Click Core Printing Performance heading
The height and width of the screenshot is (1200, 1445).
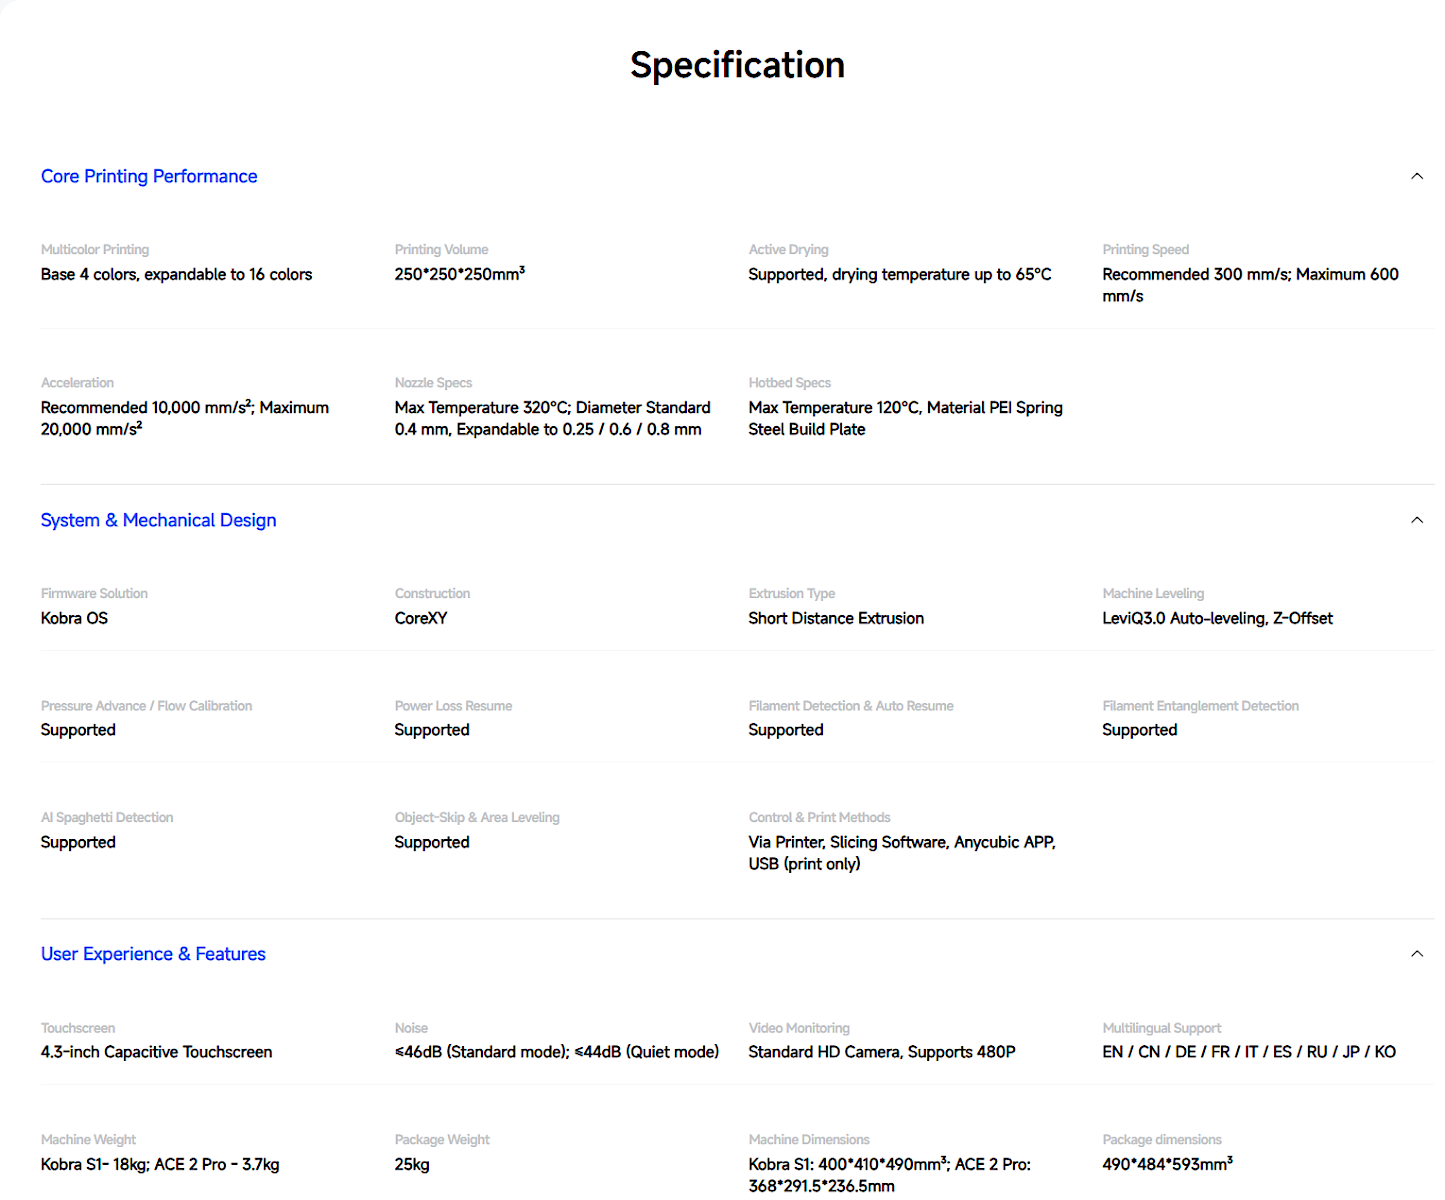pos(149,176)
